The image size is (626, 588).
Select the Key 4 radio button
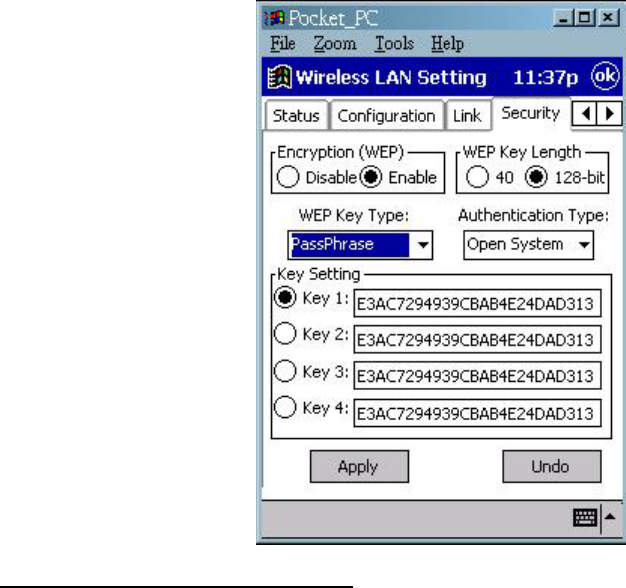point(285,407)
